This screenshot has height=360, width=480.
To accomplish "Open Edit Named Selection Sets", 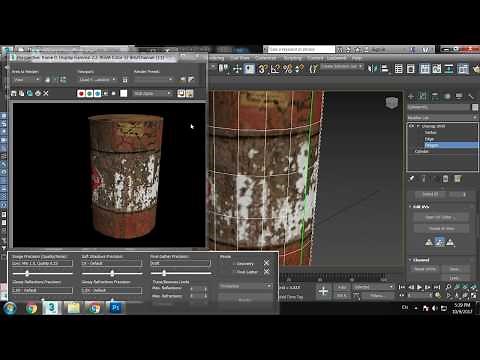I will click(x=313, y=69).
